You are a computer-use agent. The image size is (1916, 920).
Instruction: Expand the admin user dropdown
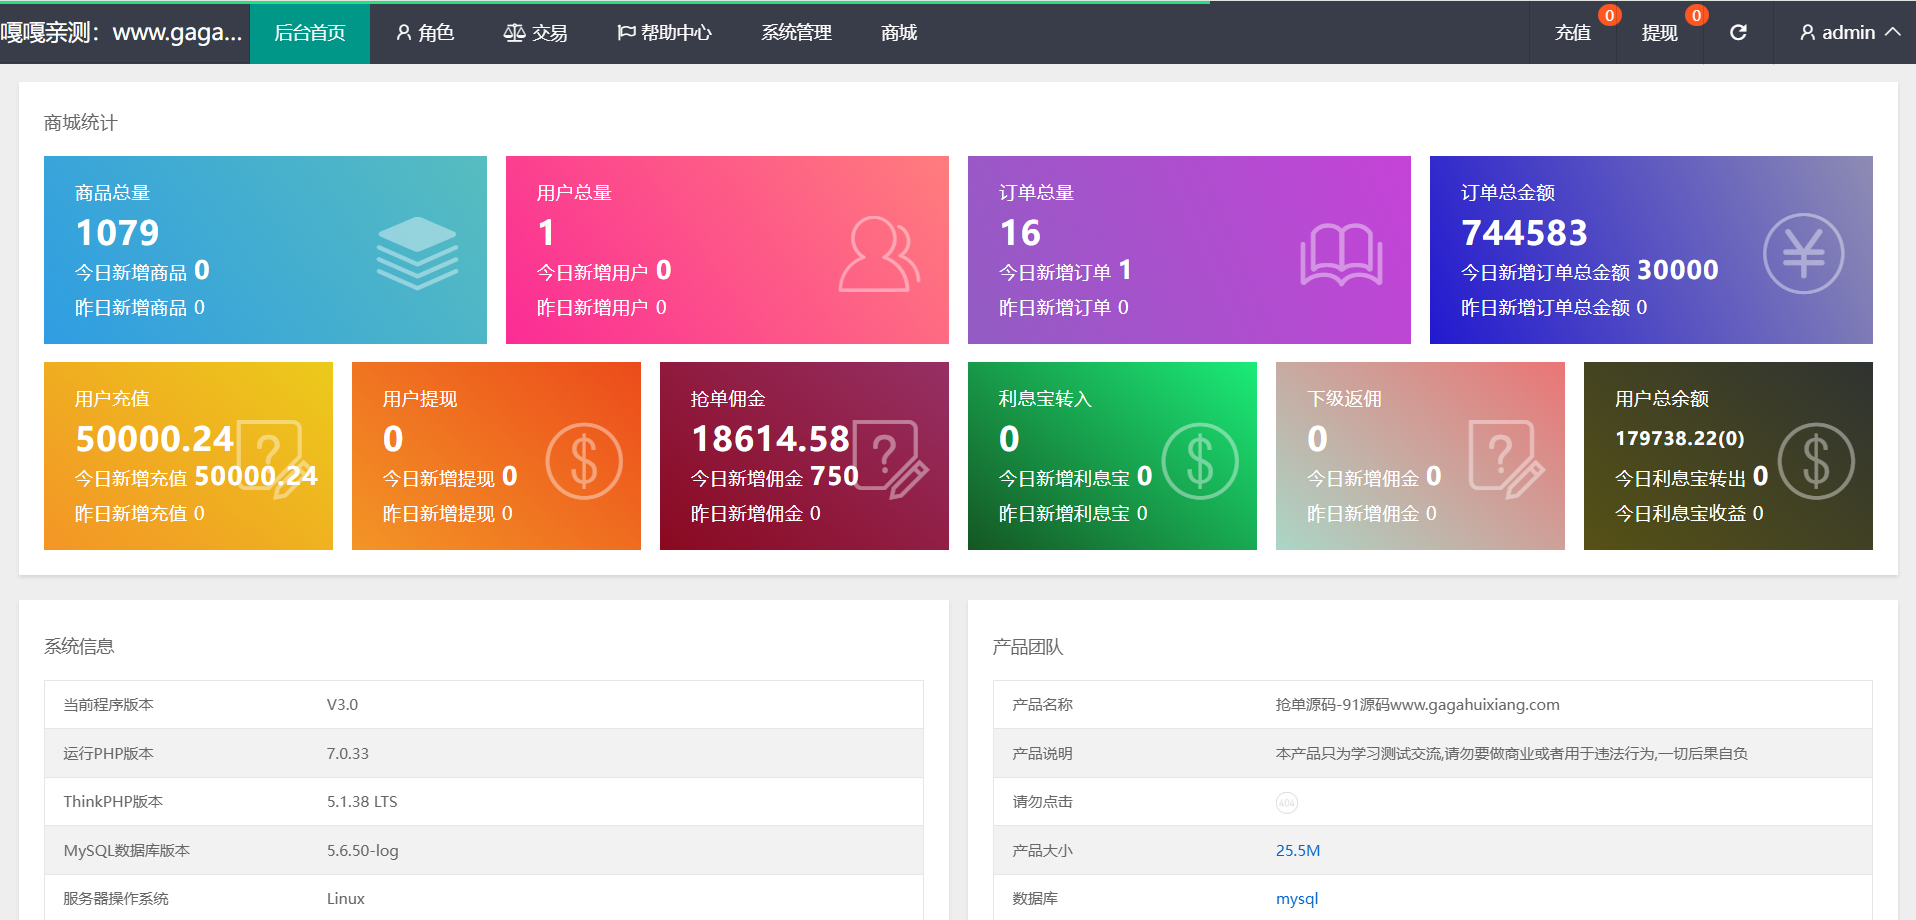tap(1849, 33)
